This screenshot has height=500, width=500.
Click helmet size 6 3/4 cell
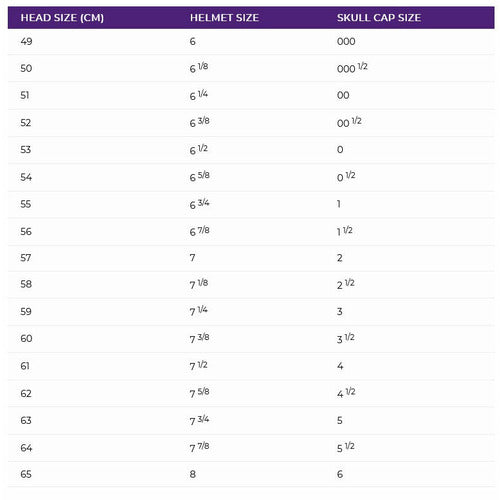(x=200, y=204)
